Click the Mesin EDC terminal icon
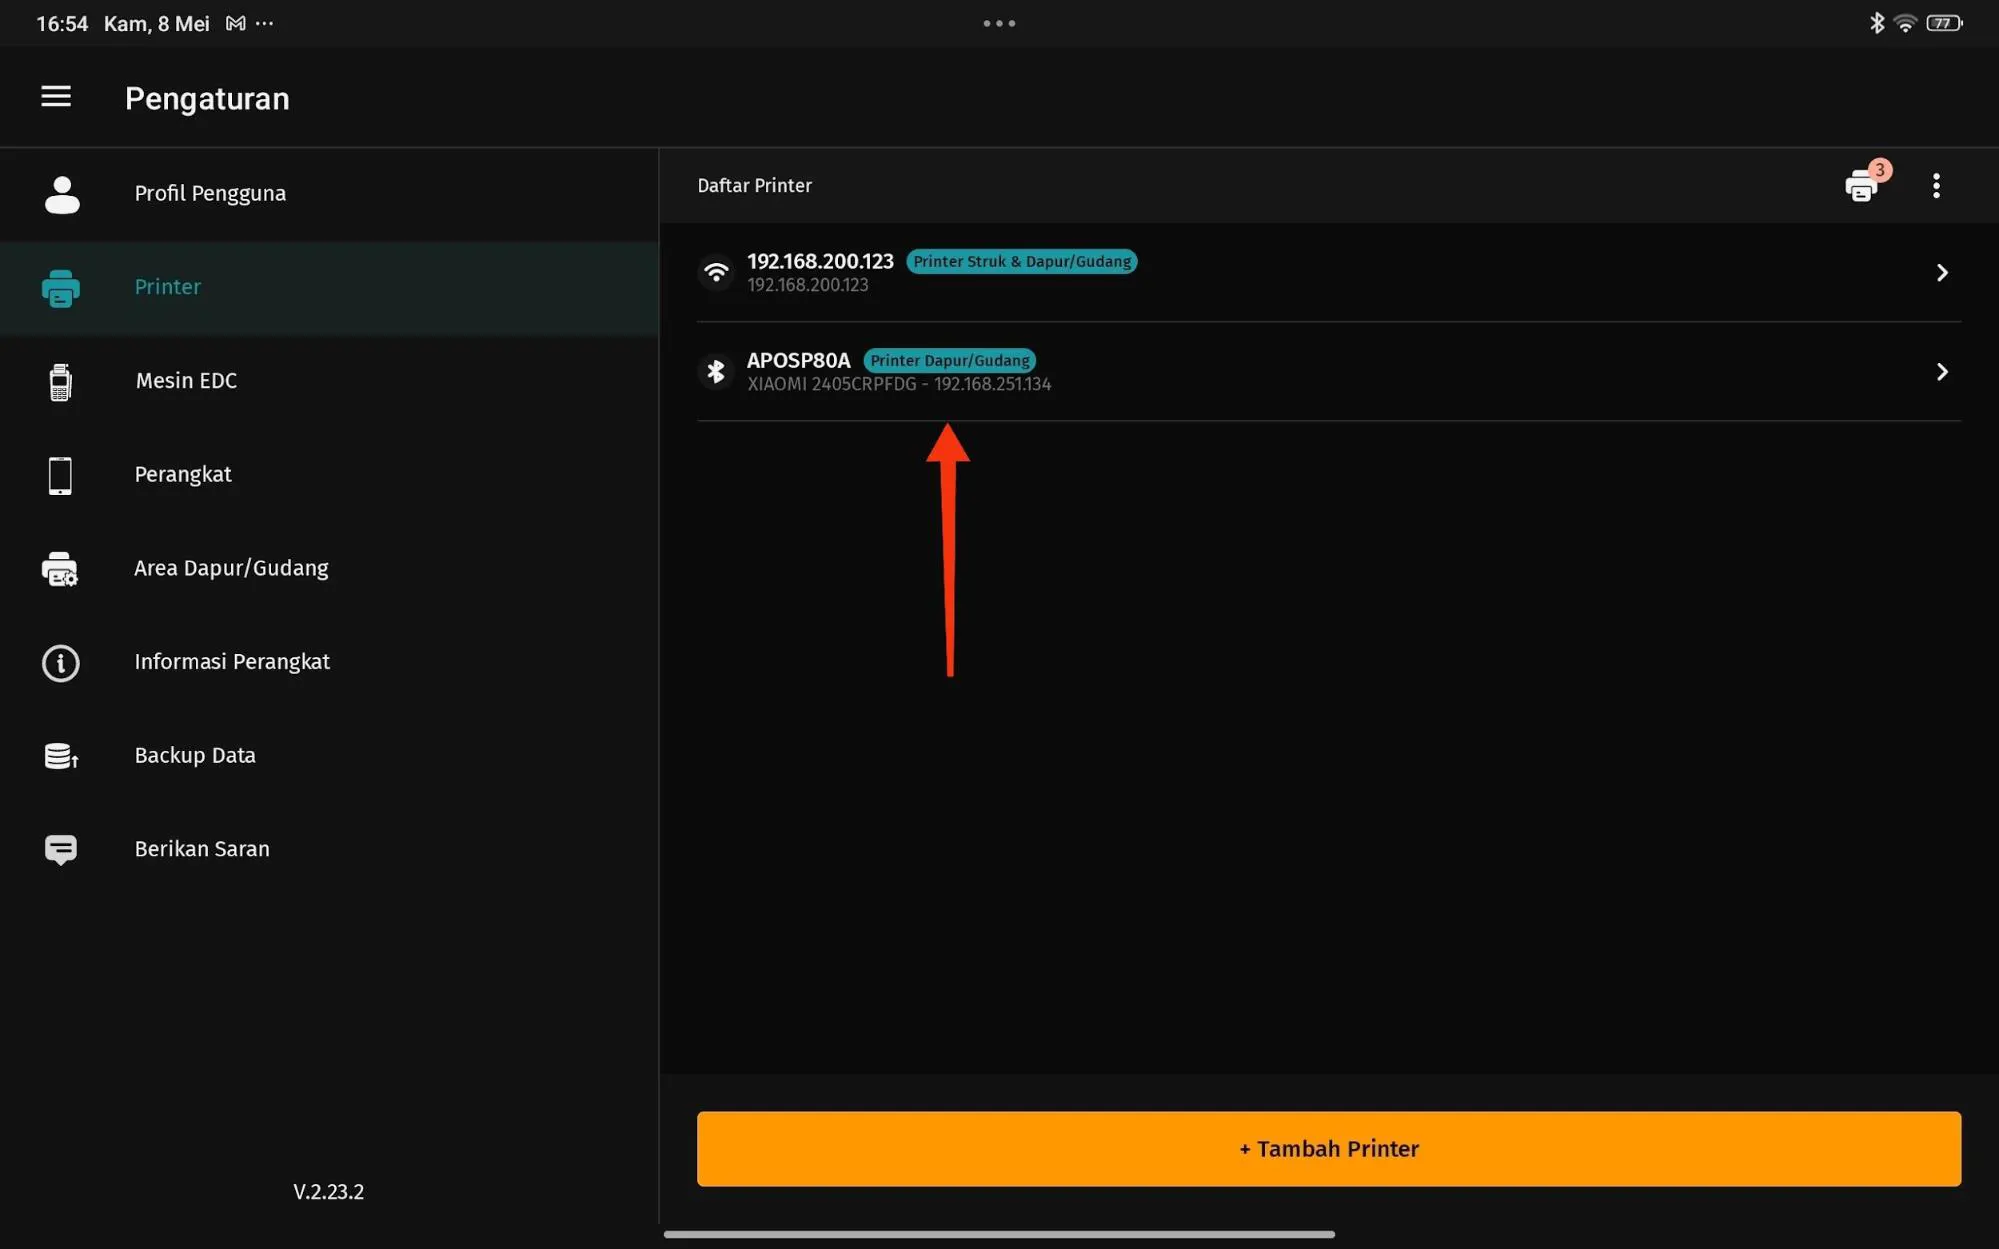 60,381
